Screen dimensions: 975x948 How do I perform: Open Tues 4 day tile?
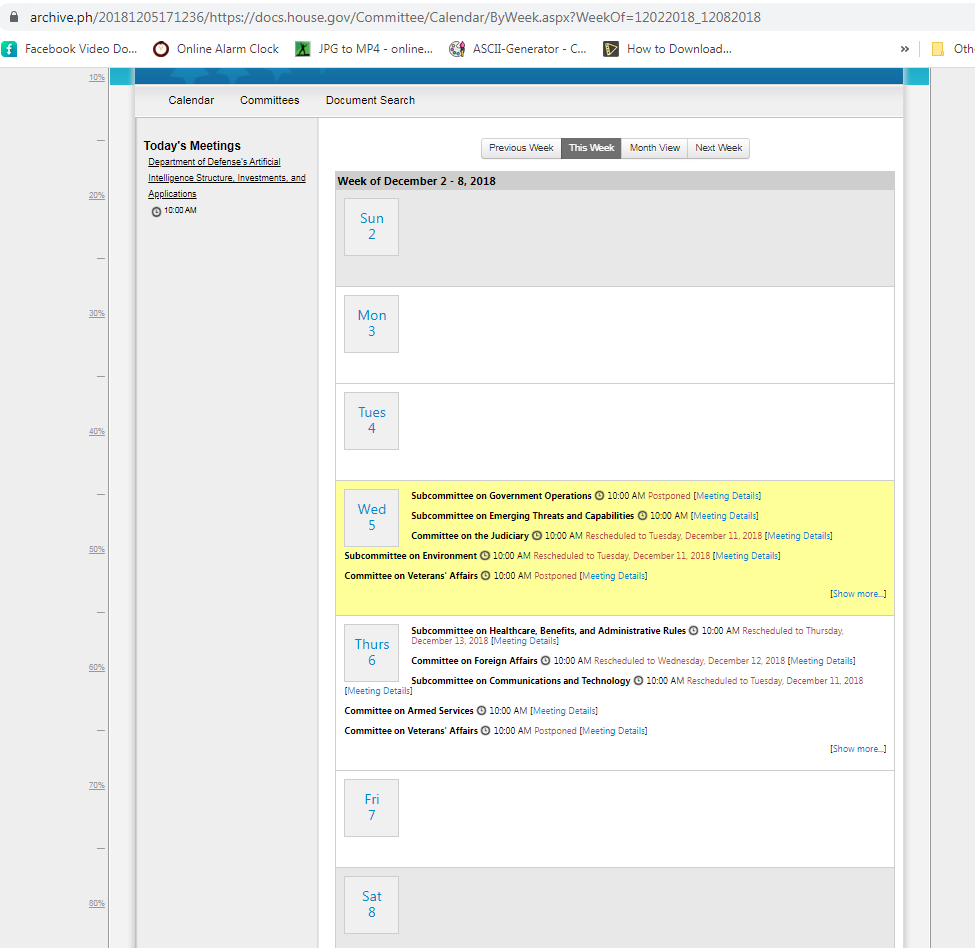click(x=371, y=421)
